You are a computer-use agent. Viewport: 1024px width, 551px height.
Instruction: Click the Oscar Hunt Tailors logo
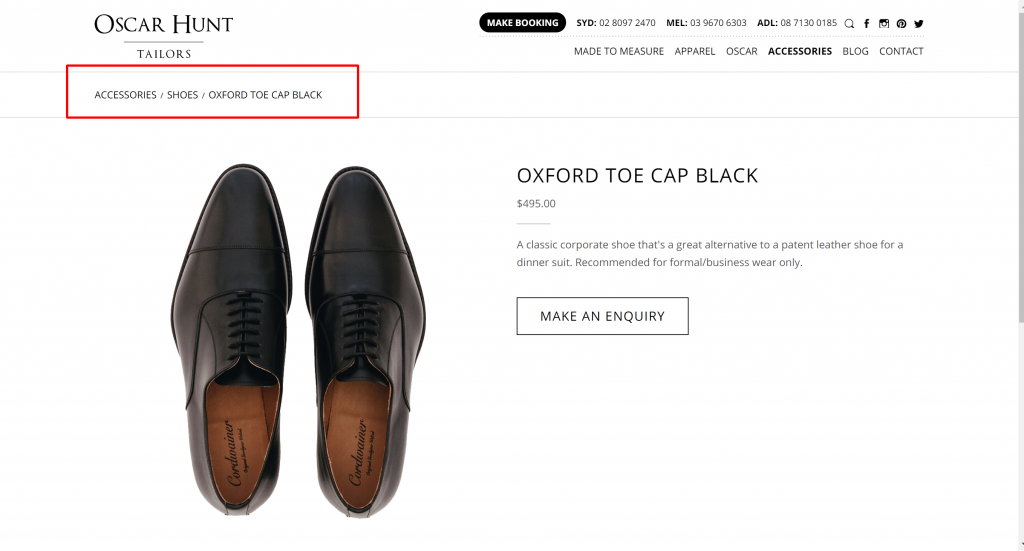coord(163,35)
